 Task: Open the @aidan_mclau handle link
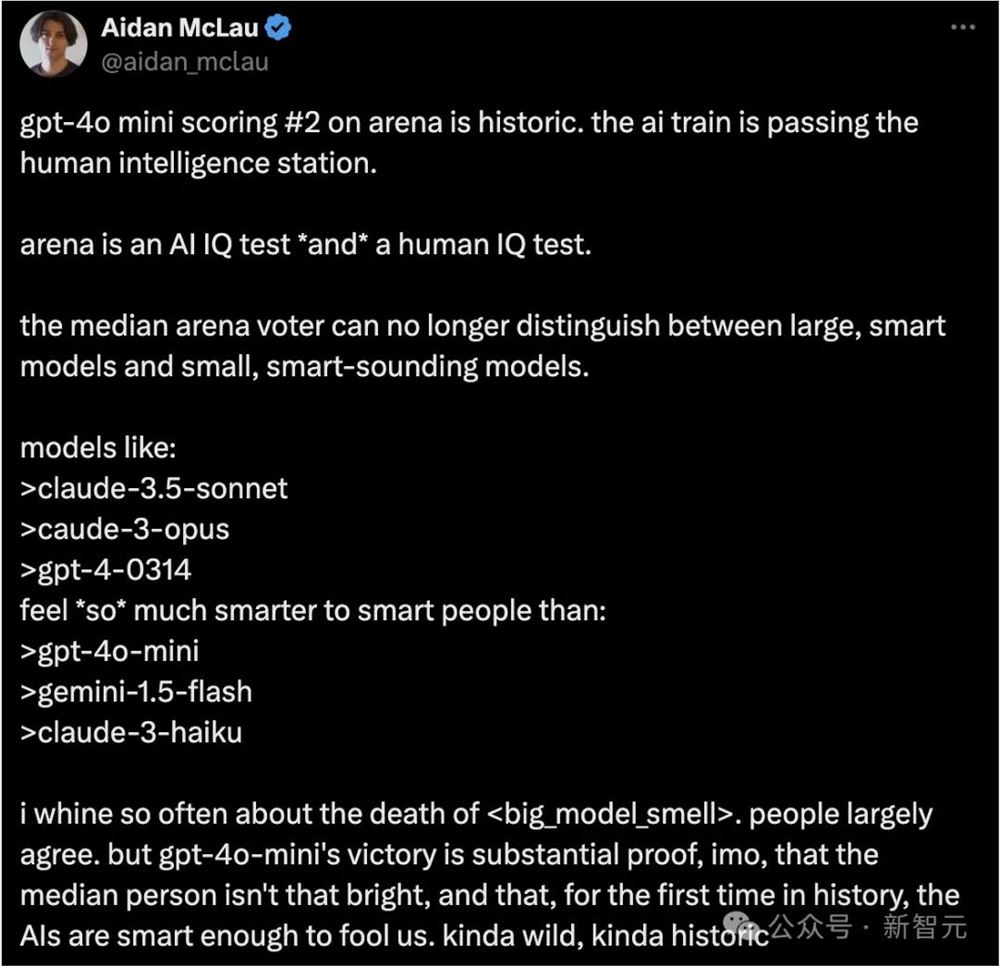click(x=185, y=61)
